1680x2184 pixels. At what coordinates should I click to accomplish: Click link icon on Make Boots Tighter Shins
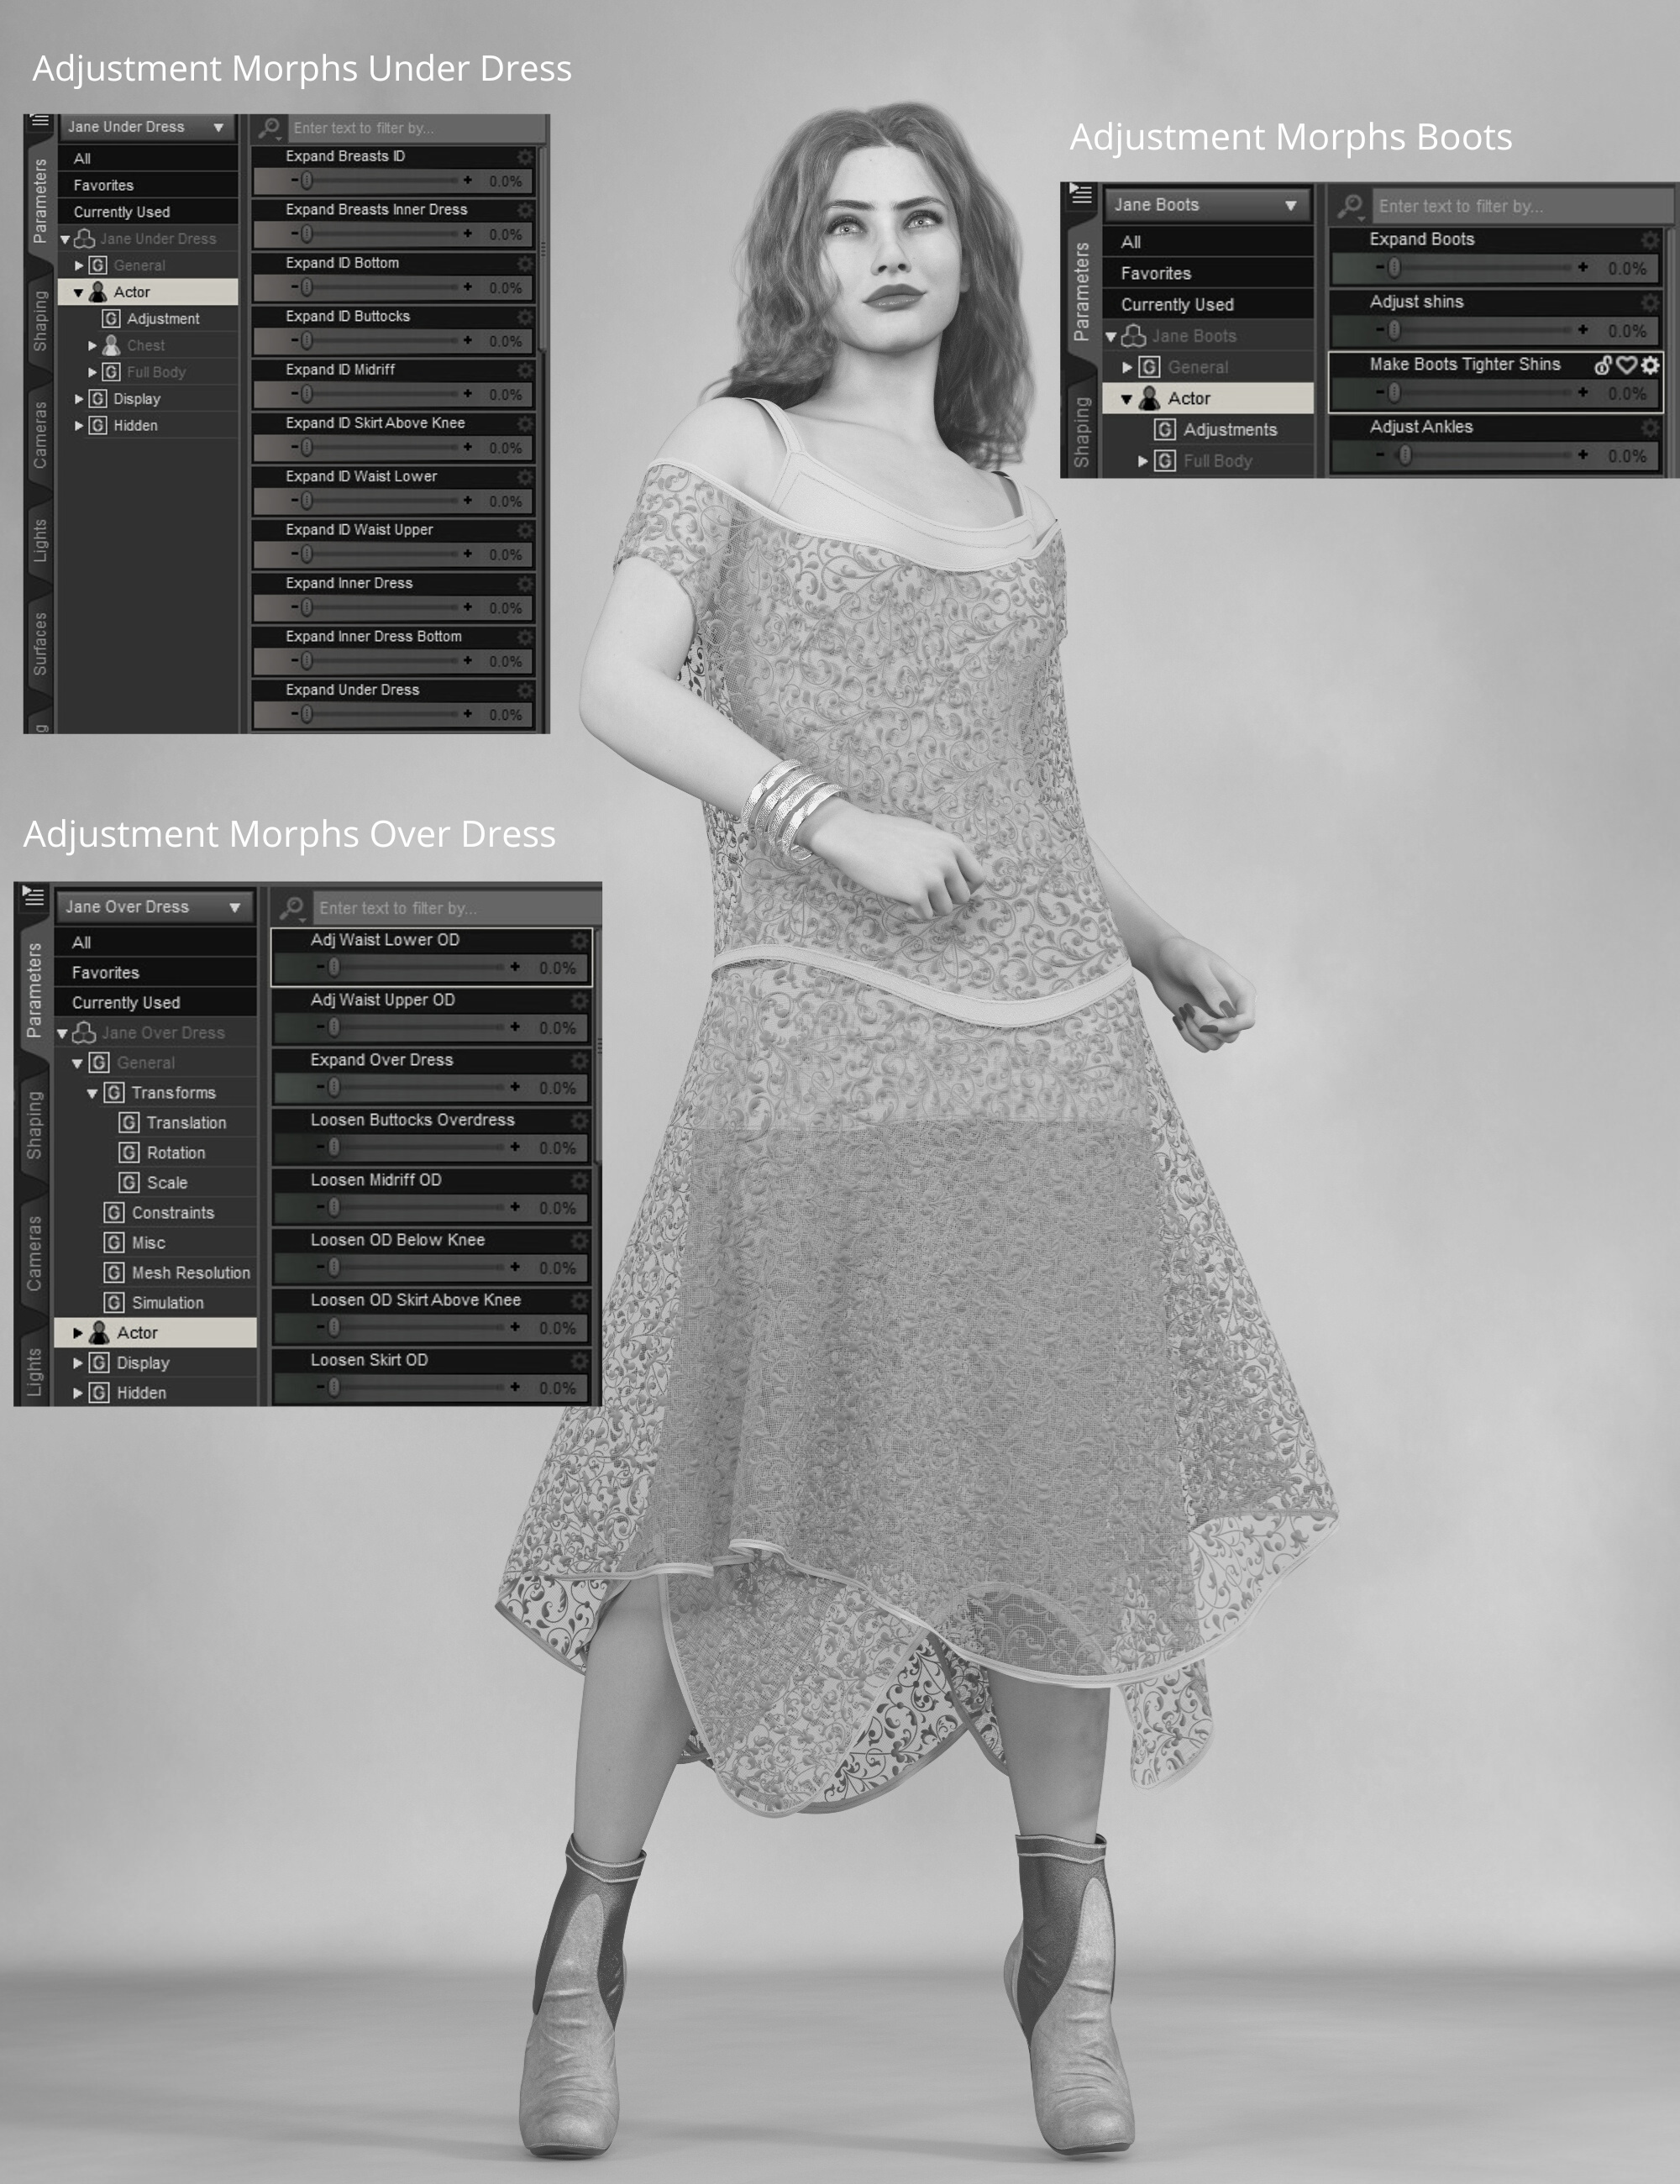(1603, 365)
